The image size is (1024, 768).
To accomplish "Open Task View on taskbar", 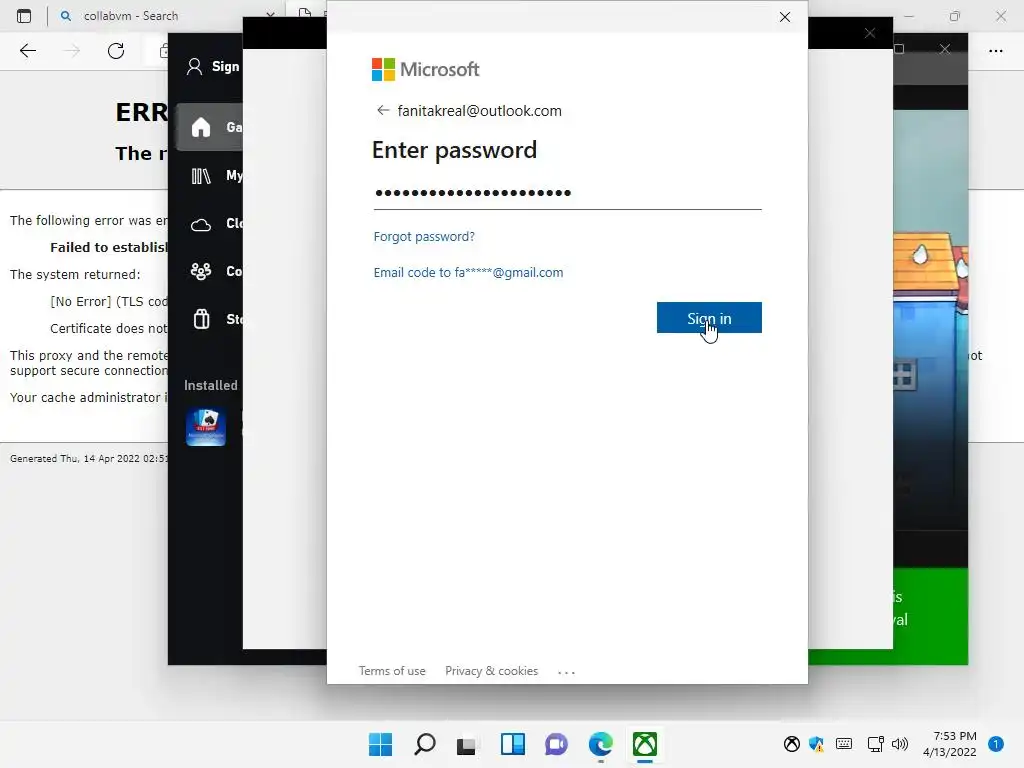I will point(466,745).
